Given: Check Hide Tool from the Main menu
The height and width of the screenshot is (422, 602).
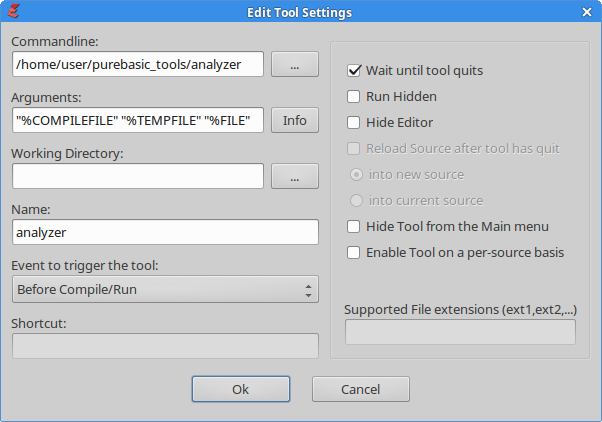Looking at the screenshot, I should pos(354,227).
